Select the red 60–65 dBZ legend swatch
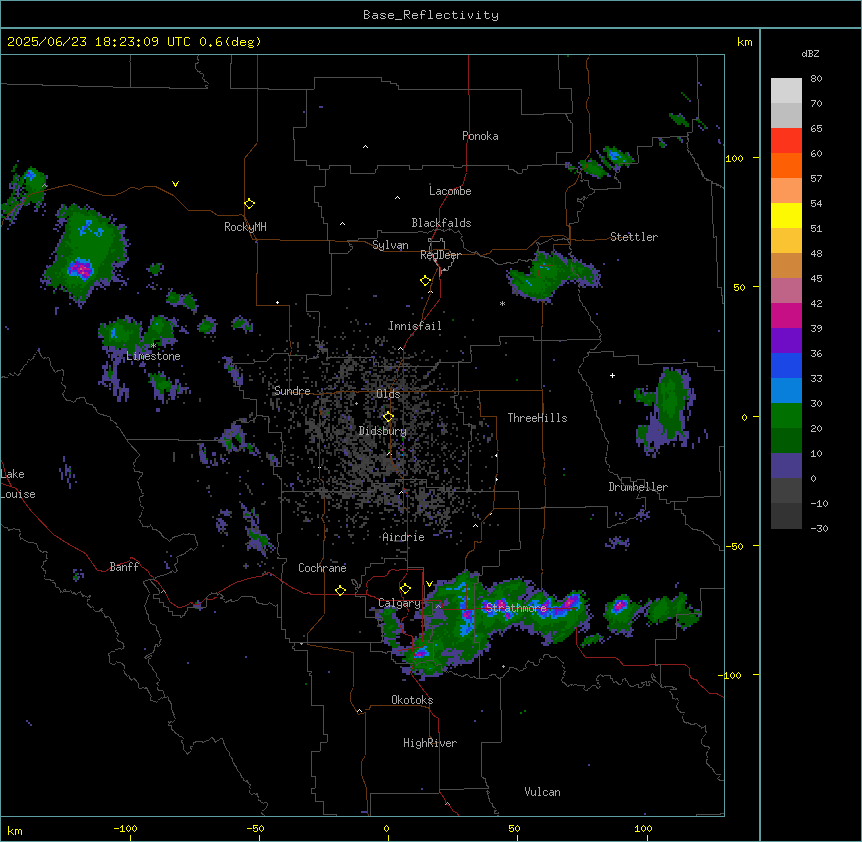862x842 pixels. click(786, 141)
